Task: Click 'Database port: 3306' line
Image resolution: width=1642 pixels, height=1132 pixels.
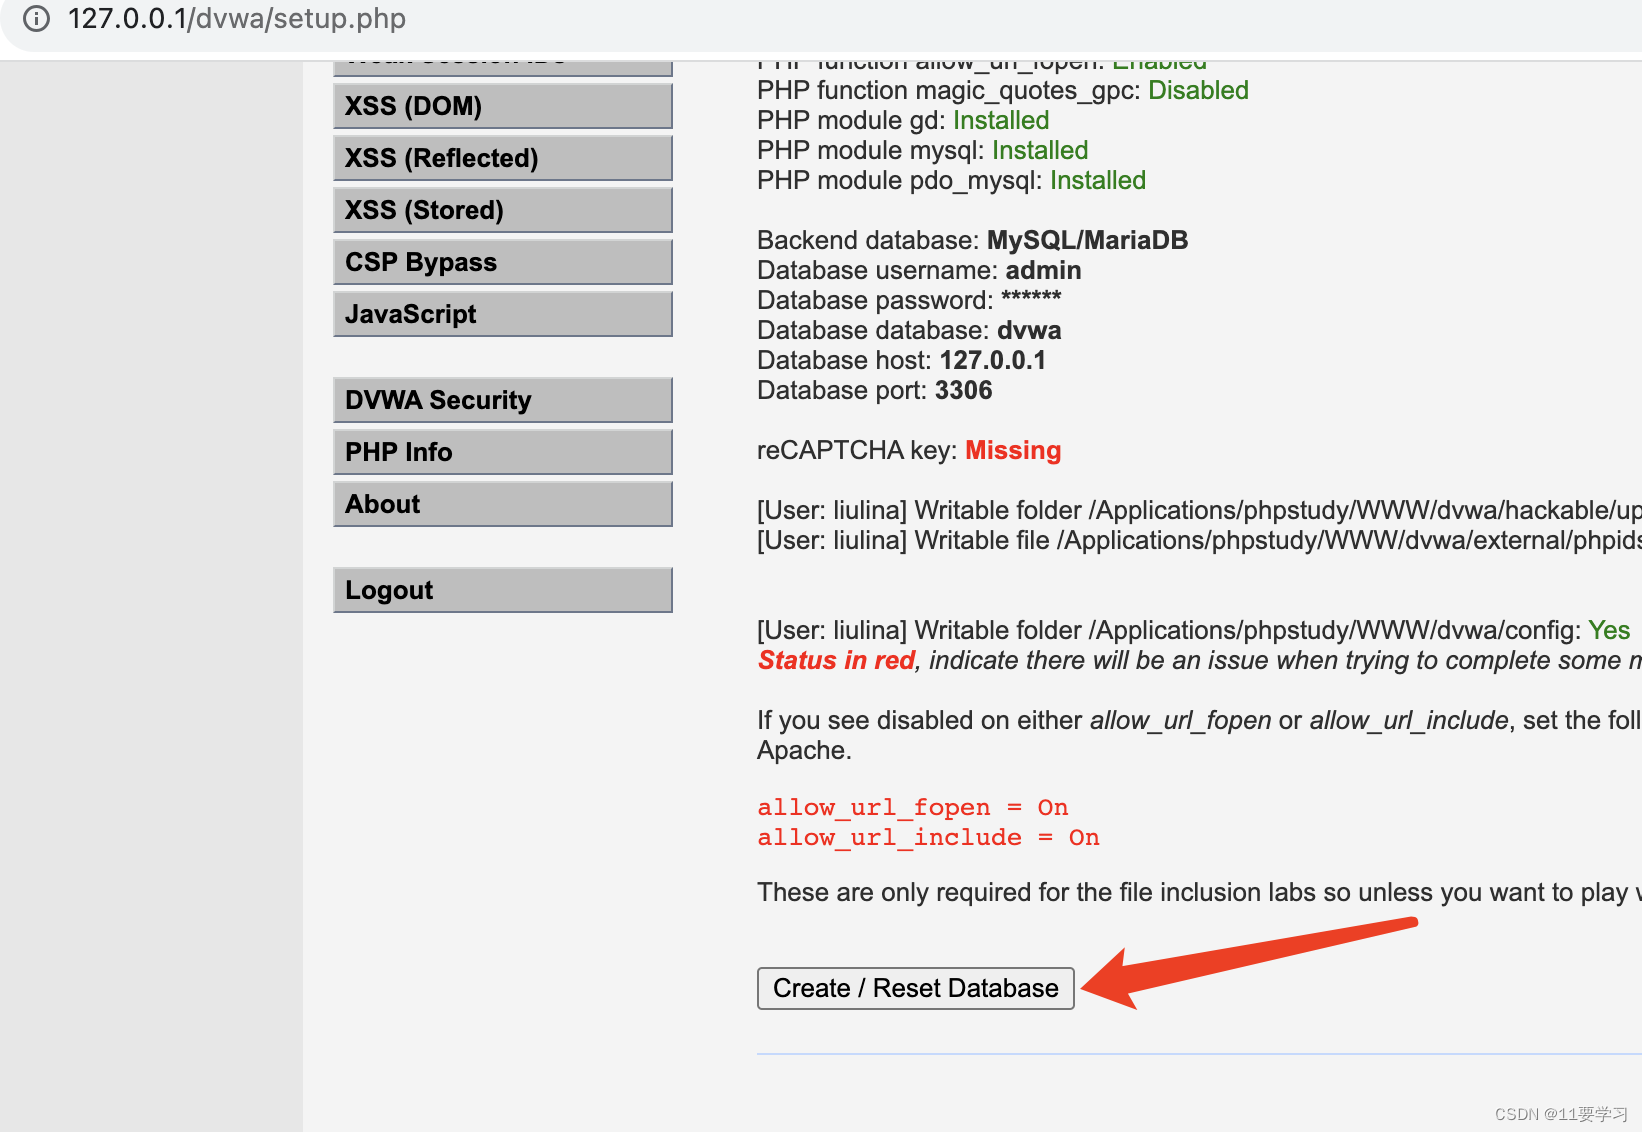Action: tap(875, 390)
